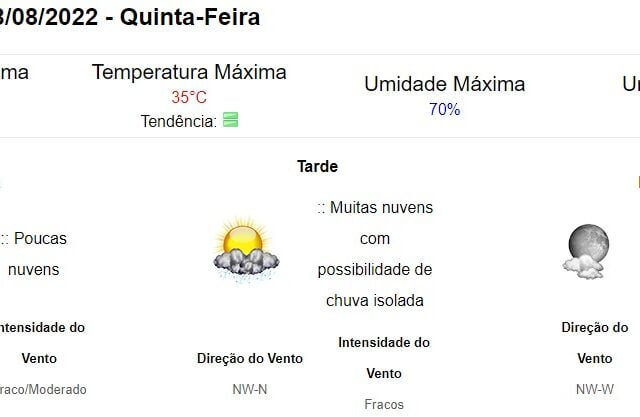
Task: Click the Fraco/Moderado wind intensity value
Action: tap(43, 389)
